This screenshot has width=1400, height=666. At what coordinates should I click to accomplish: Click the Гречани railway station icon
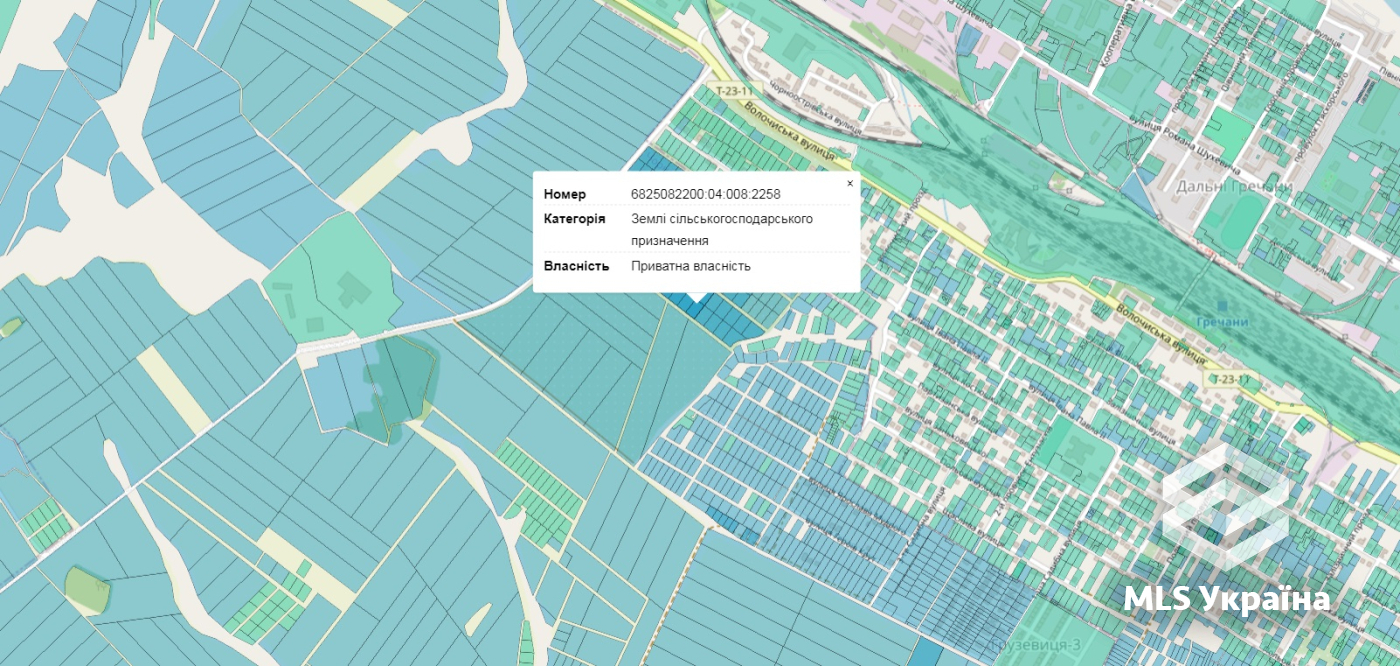click(1221, 304)
